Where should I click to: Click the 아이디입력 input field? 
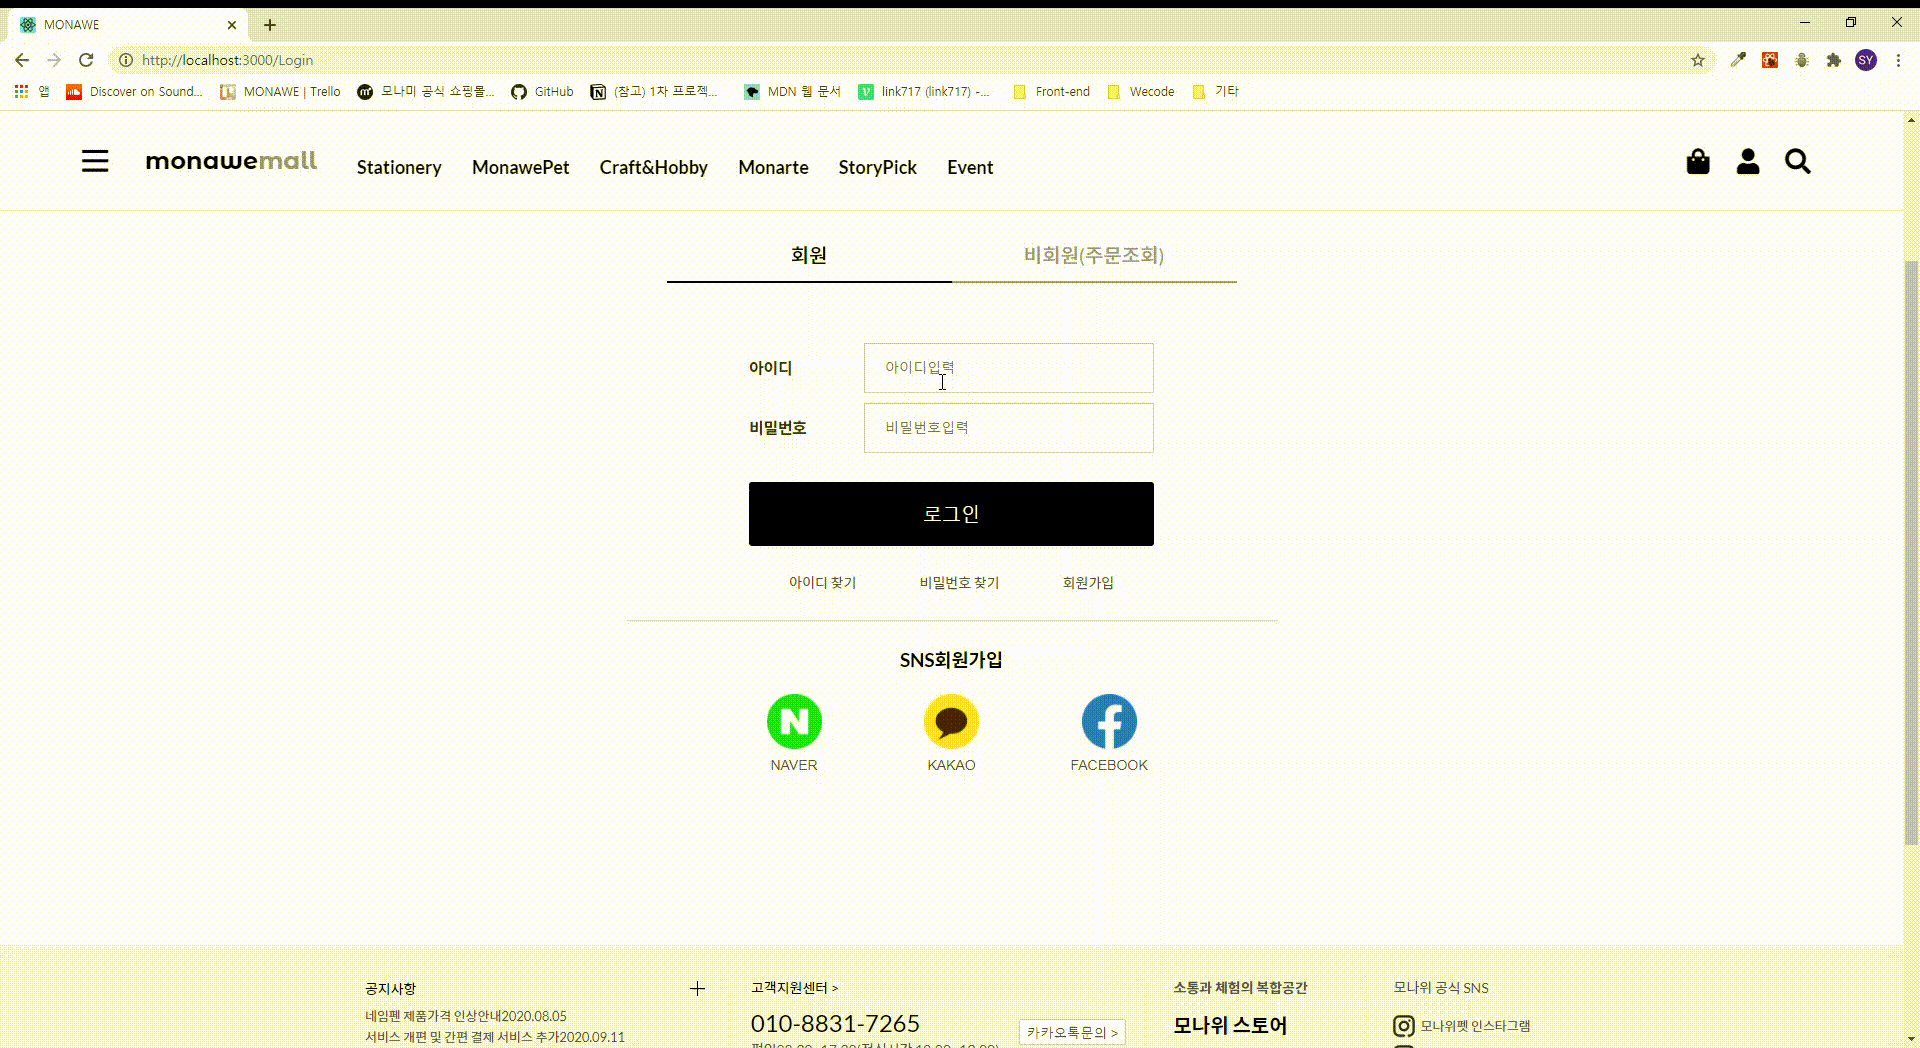1007,368
